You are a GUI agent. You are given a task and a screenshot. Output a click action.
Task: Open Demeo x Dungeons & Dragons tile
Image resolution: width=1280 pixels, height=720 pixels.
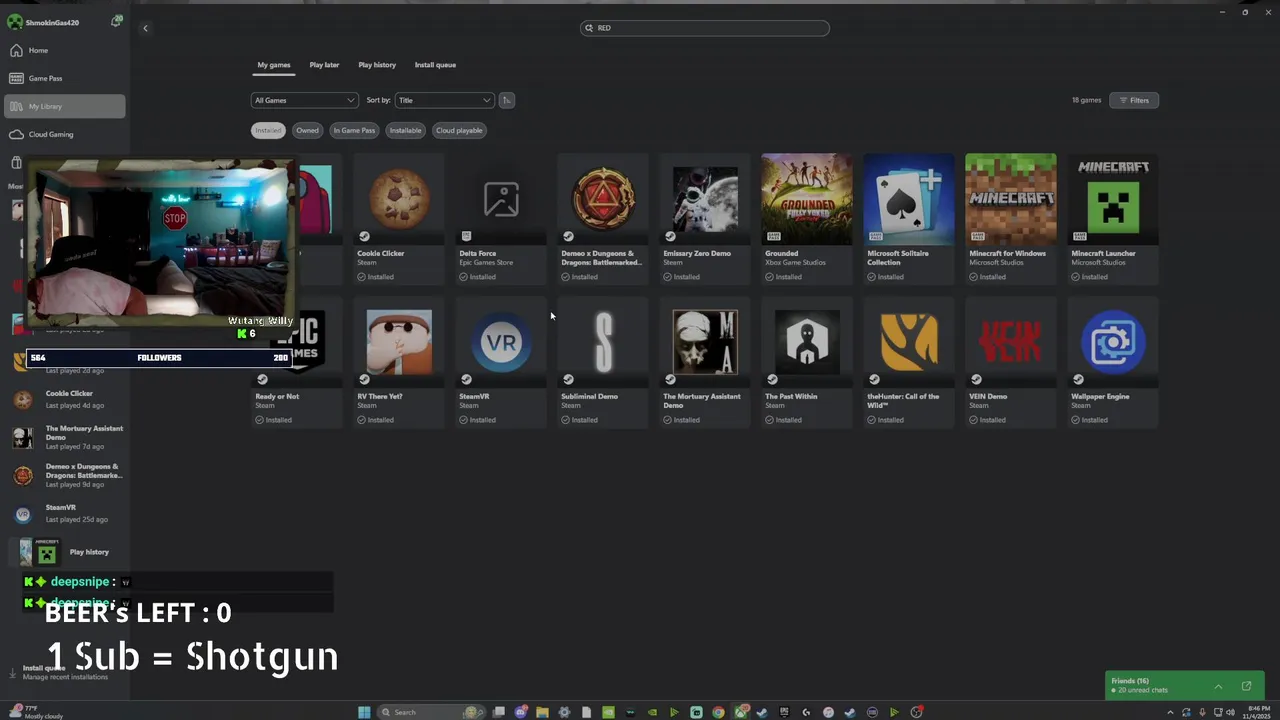(603, 219)
